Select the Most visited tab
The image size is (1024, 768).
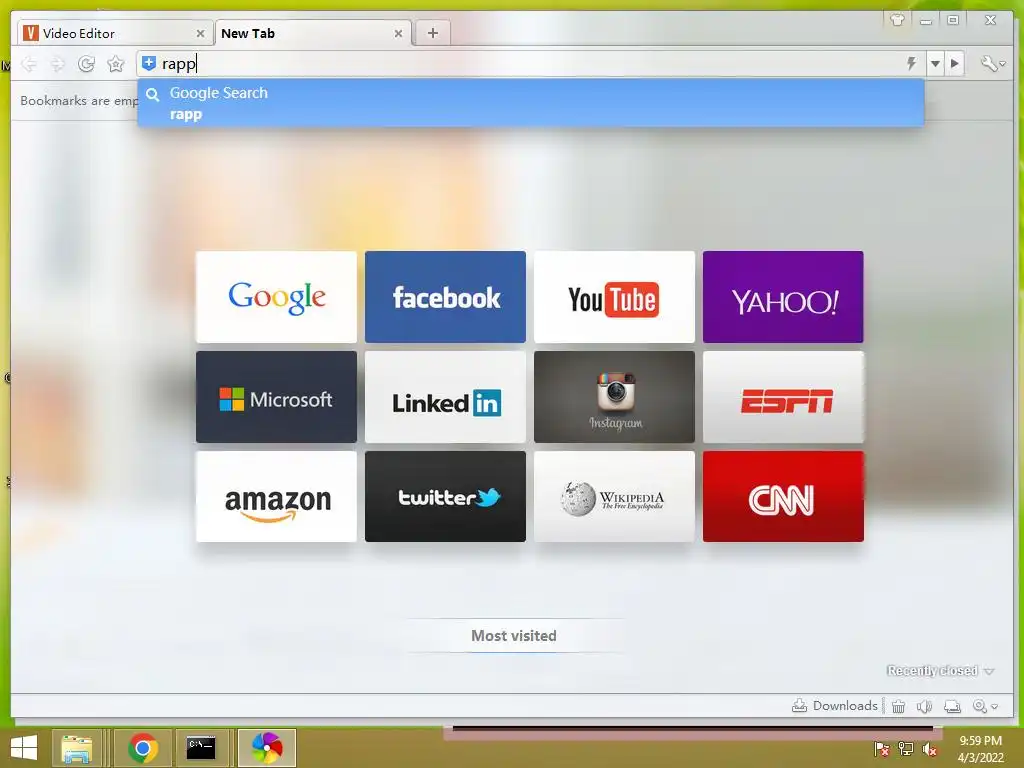(x=514, y=635)
